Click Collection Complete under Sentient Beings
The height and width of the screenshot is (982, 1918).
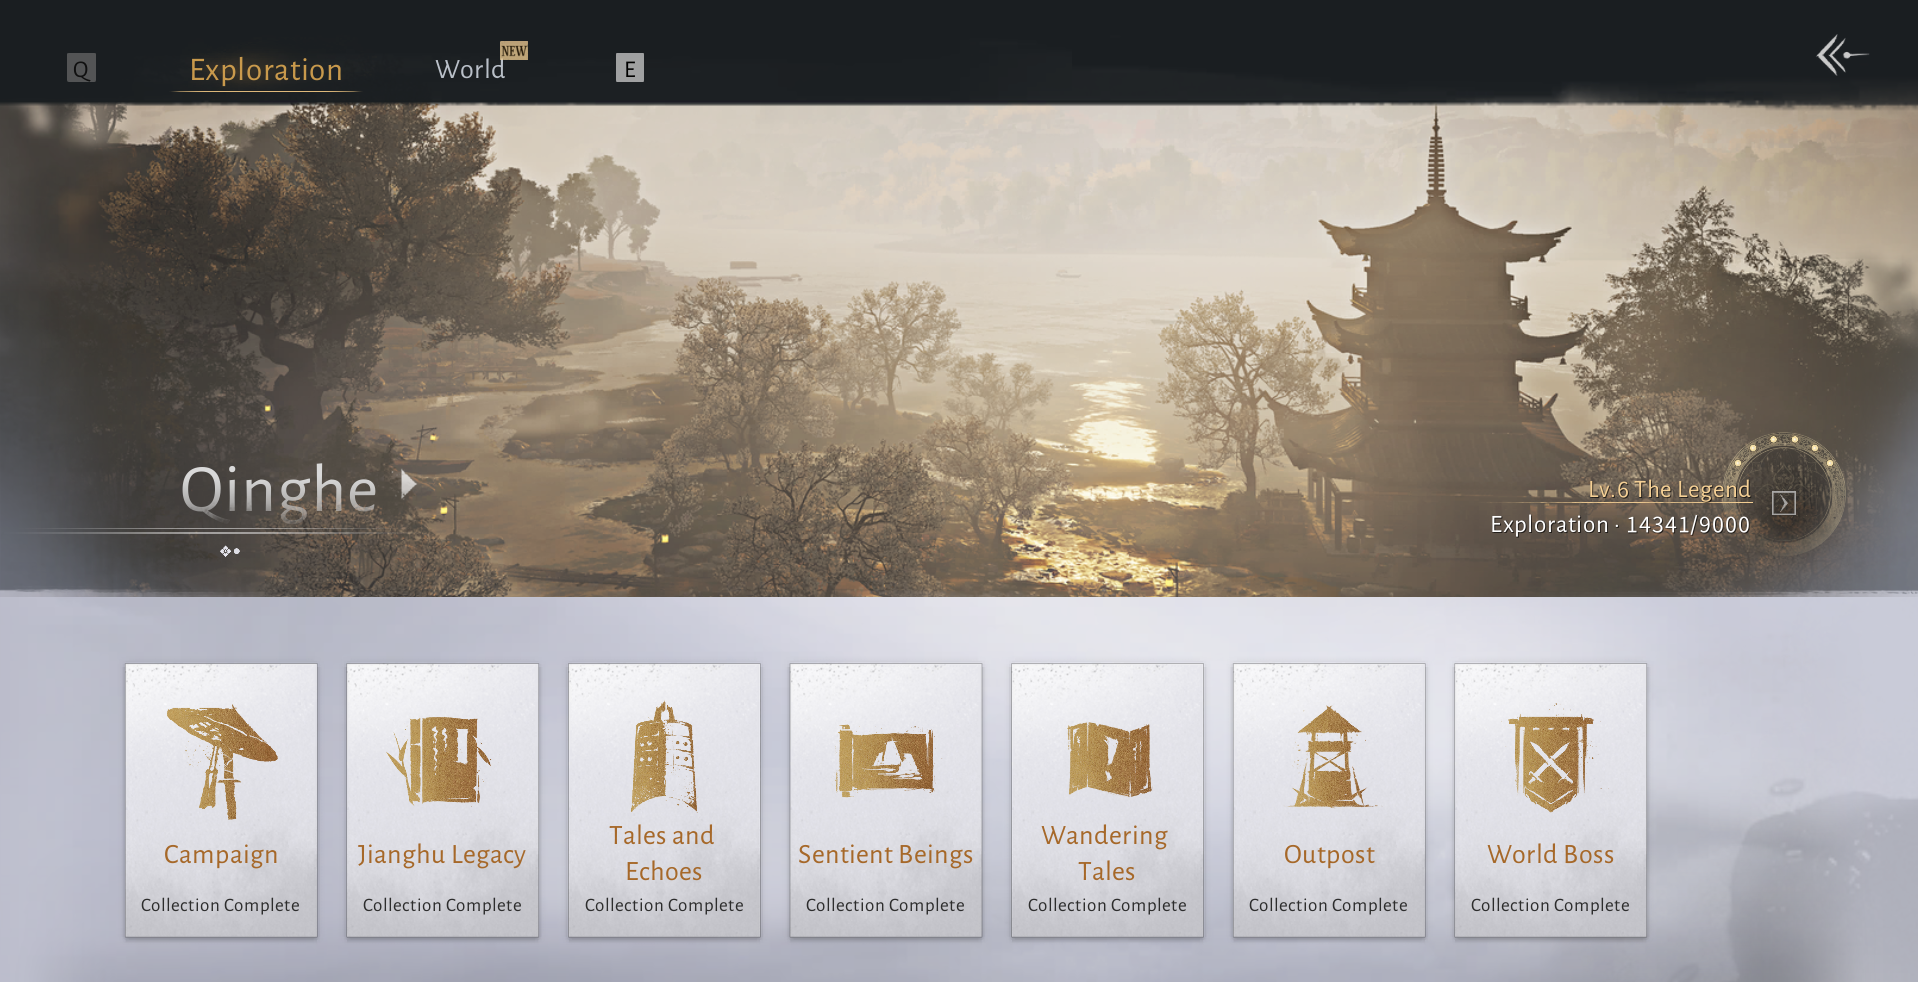(x=885, y=905)
